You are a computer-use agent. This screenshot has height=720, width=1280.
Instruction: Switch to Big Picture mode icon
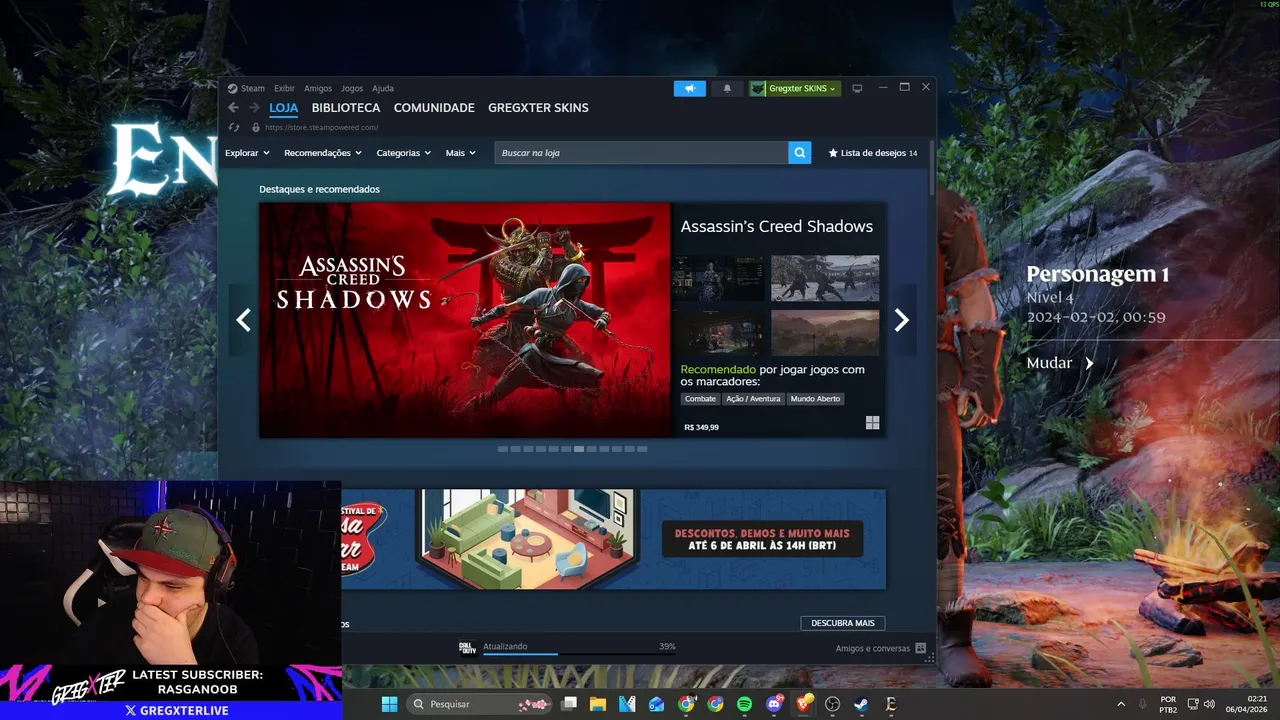click(857, 88)
